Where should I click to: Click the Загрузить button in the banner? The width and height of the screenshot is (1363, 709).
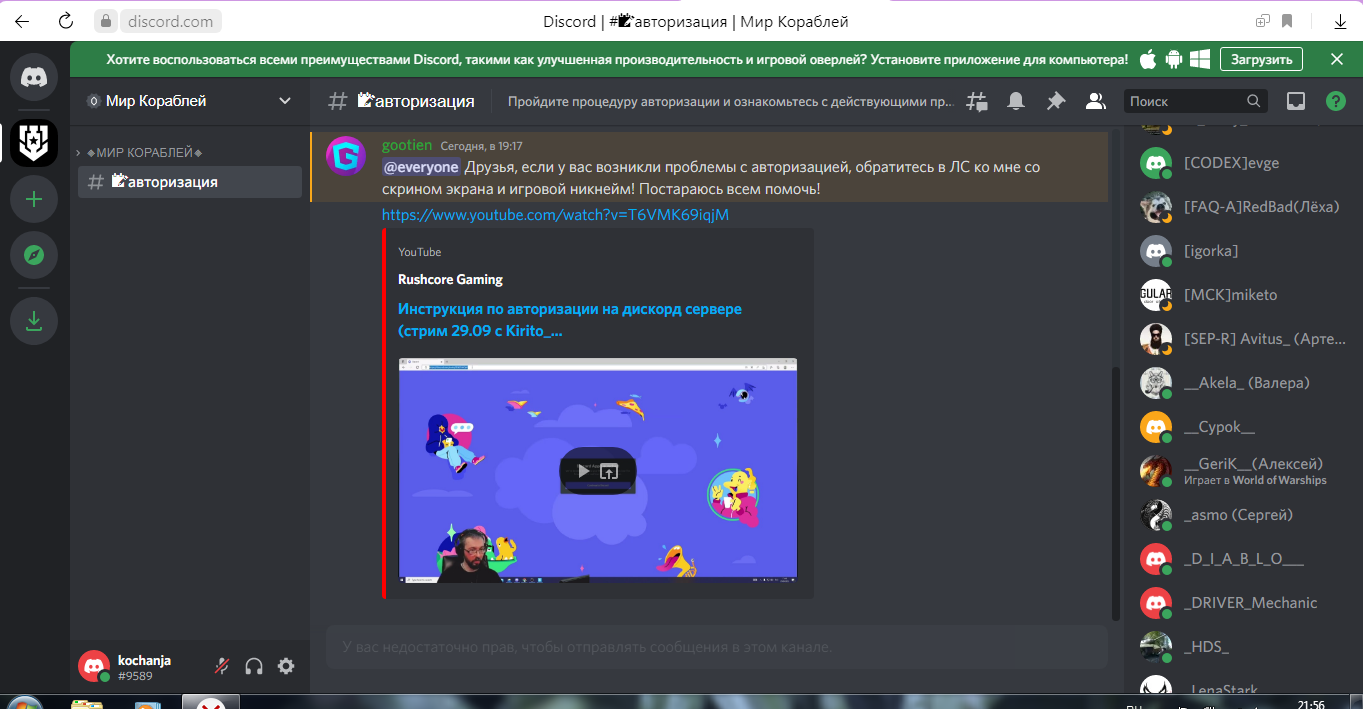(1261, 59)
